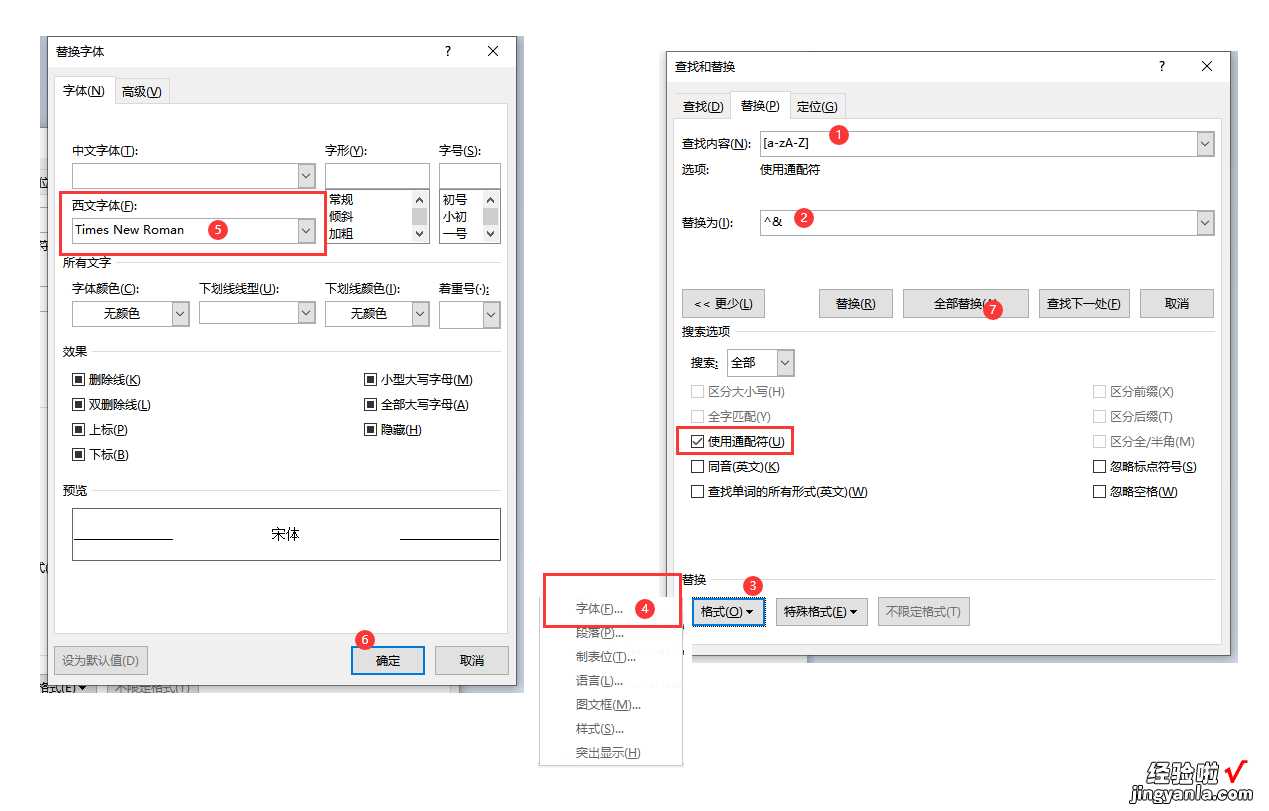1269x811 pixels.
Task: Open the 定位(G) tab
Action: point(817,107)
